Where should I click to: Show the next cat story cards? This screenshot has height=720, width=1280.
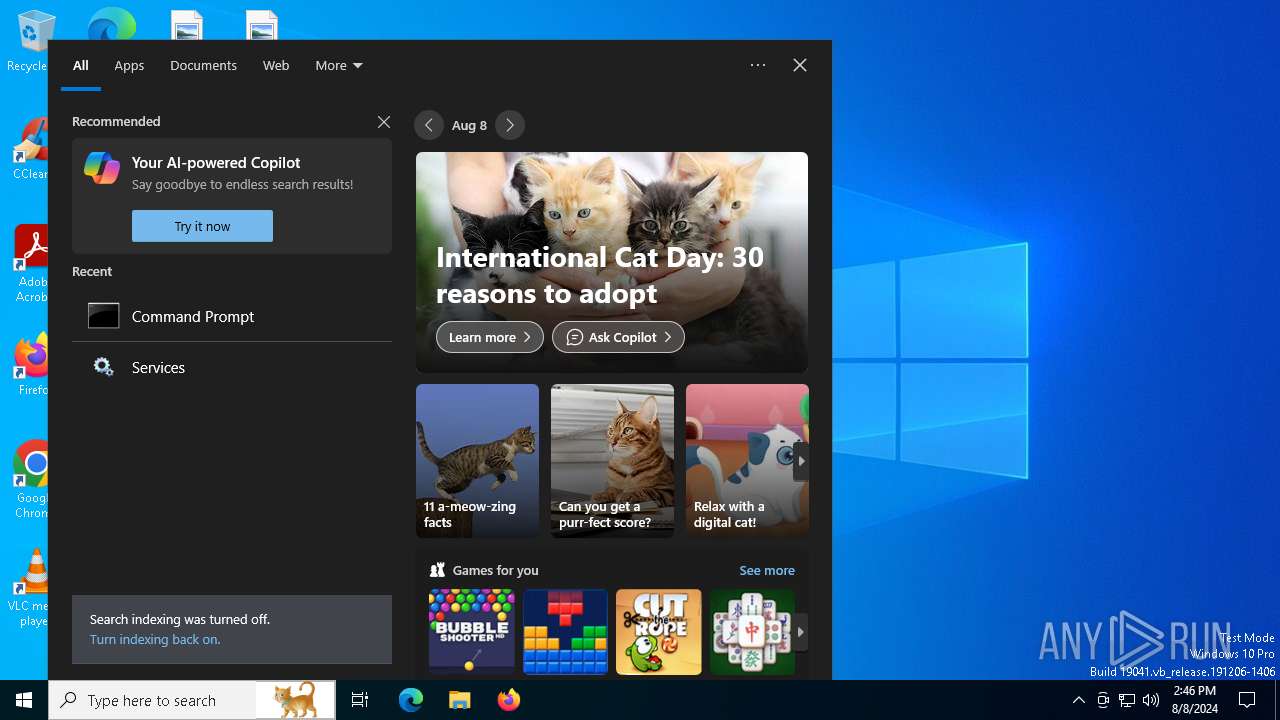pos(800,461)
